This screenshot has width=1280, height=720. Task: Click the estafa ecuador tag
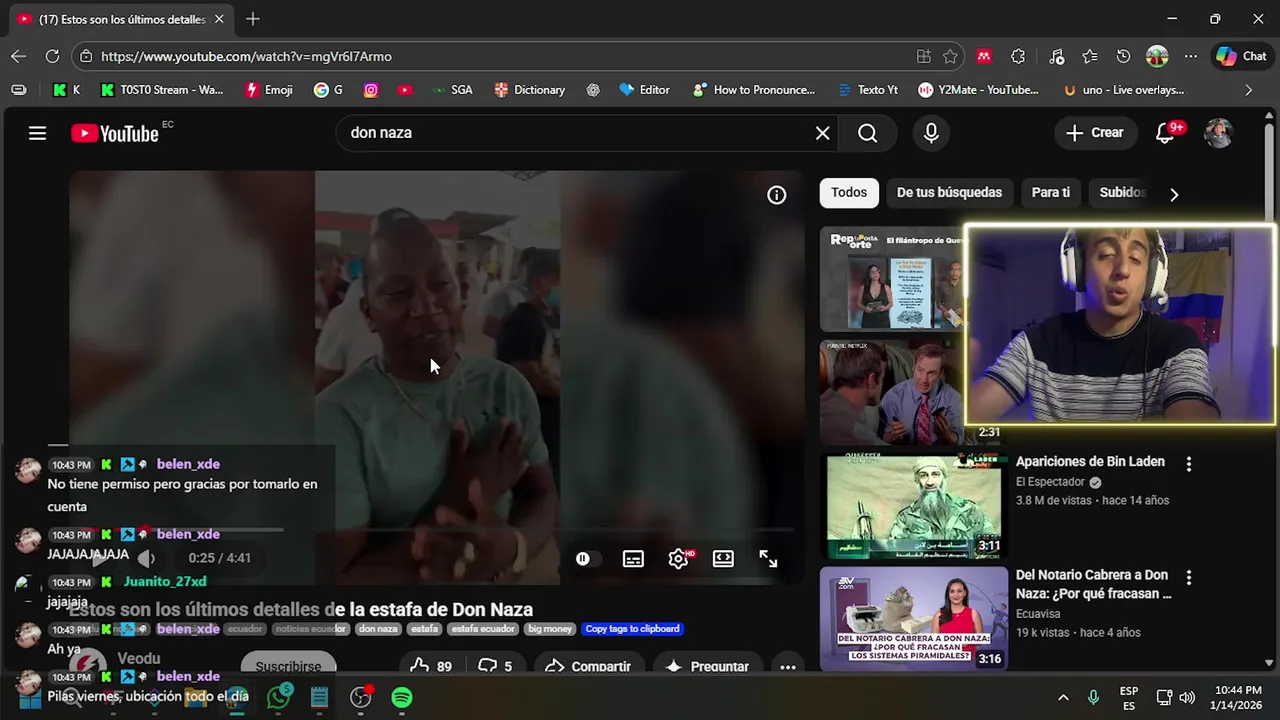point(483,629)
